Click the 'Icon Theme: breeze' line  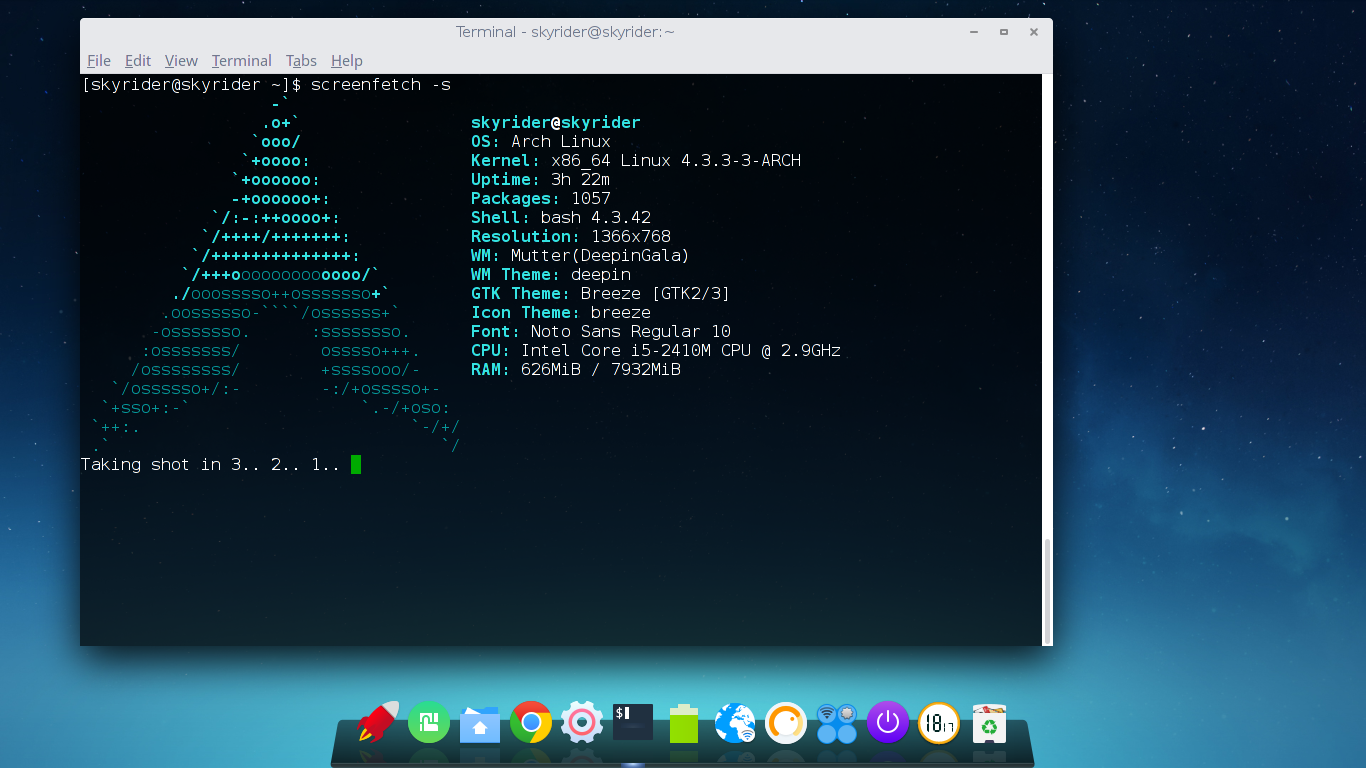coord(561,313)
